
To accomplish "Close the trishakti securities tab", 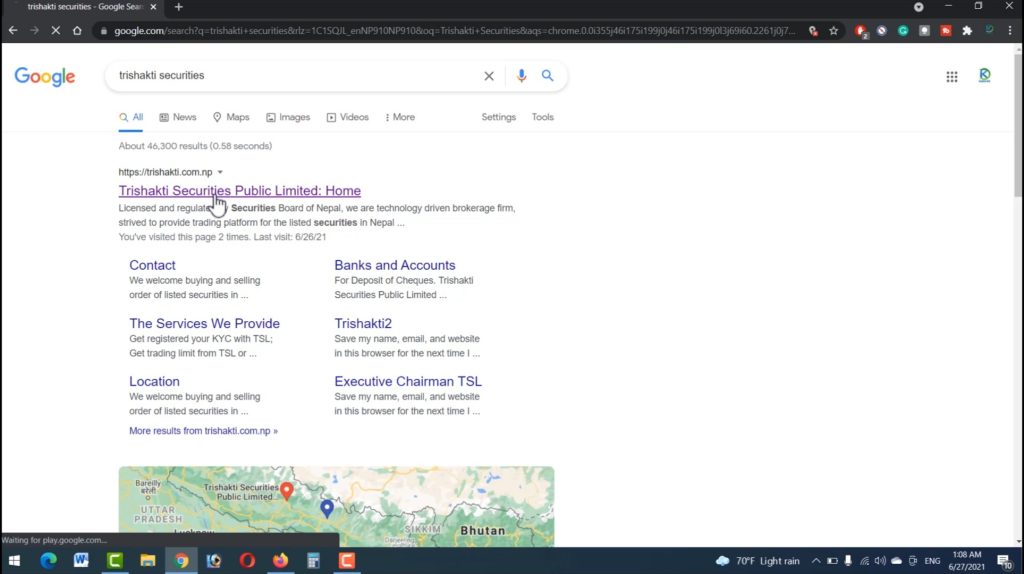I will 153,7.
